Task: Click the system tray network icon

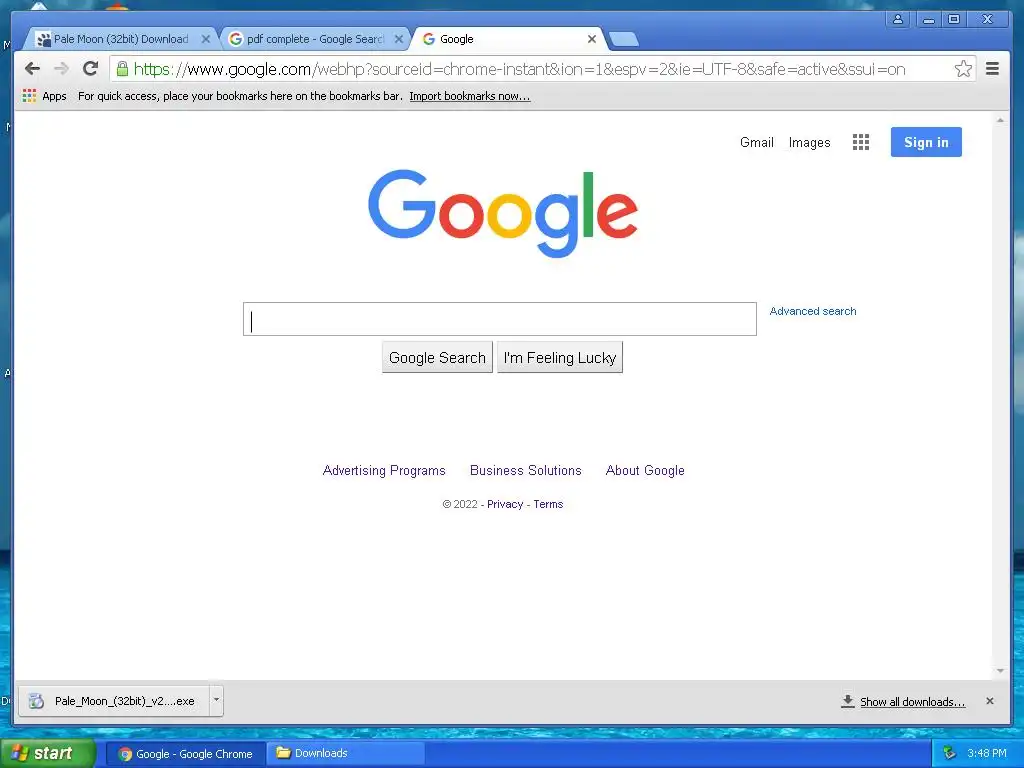Action: 950,753
